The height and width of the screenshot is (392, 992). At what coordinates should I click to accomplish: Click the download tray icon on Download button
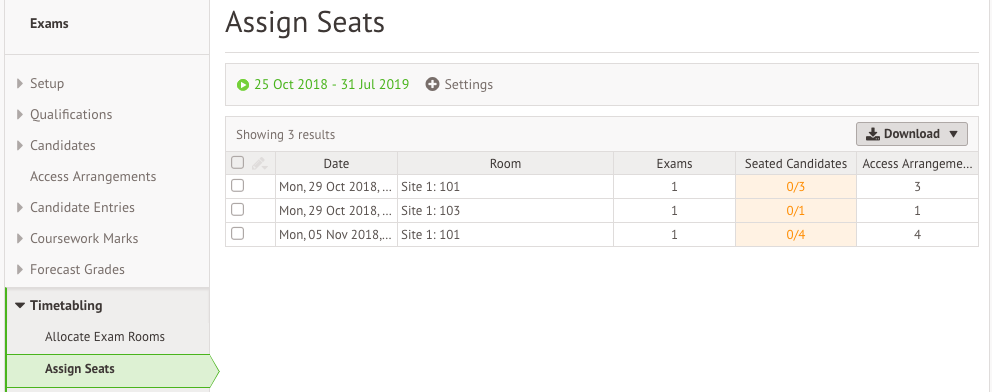(x=873, y=134)
